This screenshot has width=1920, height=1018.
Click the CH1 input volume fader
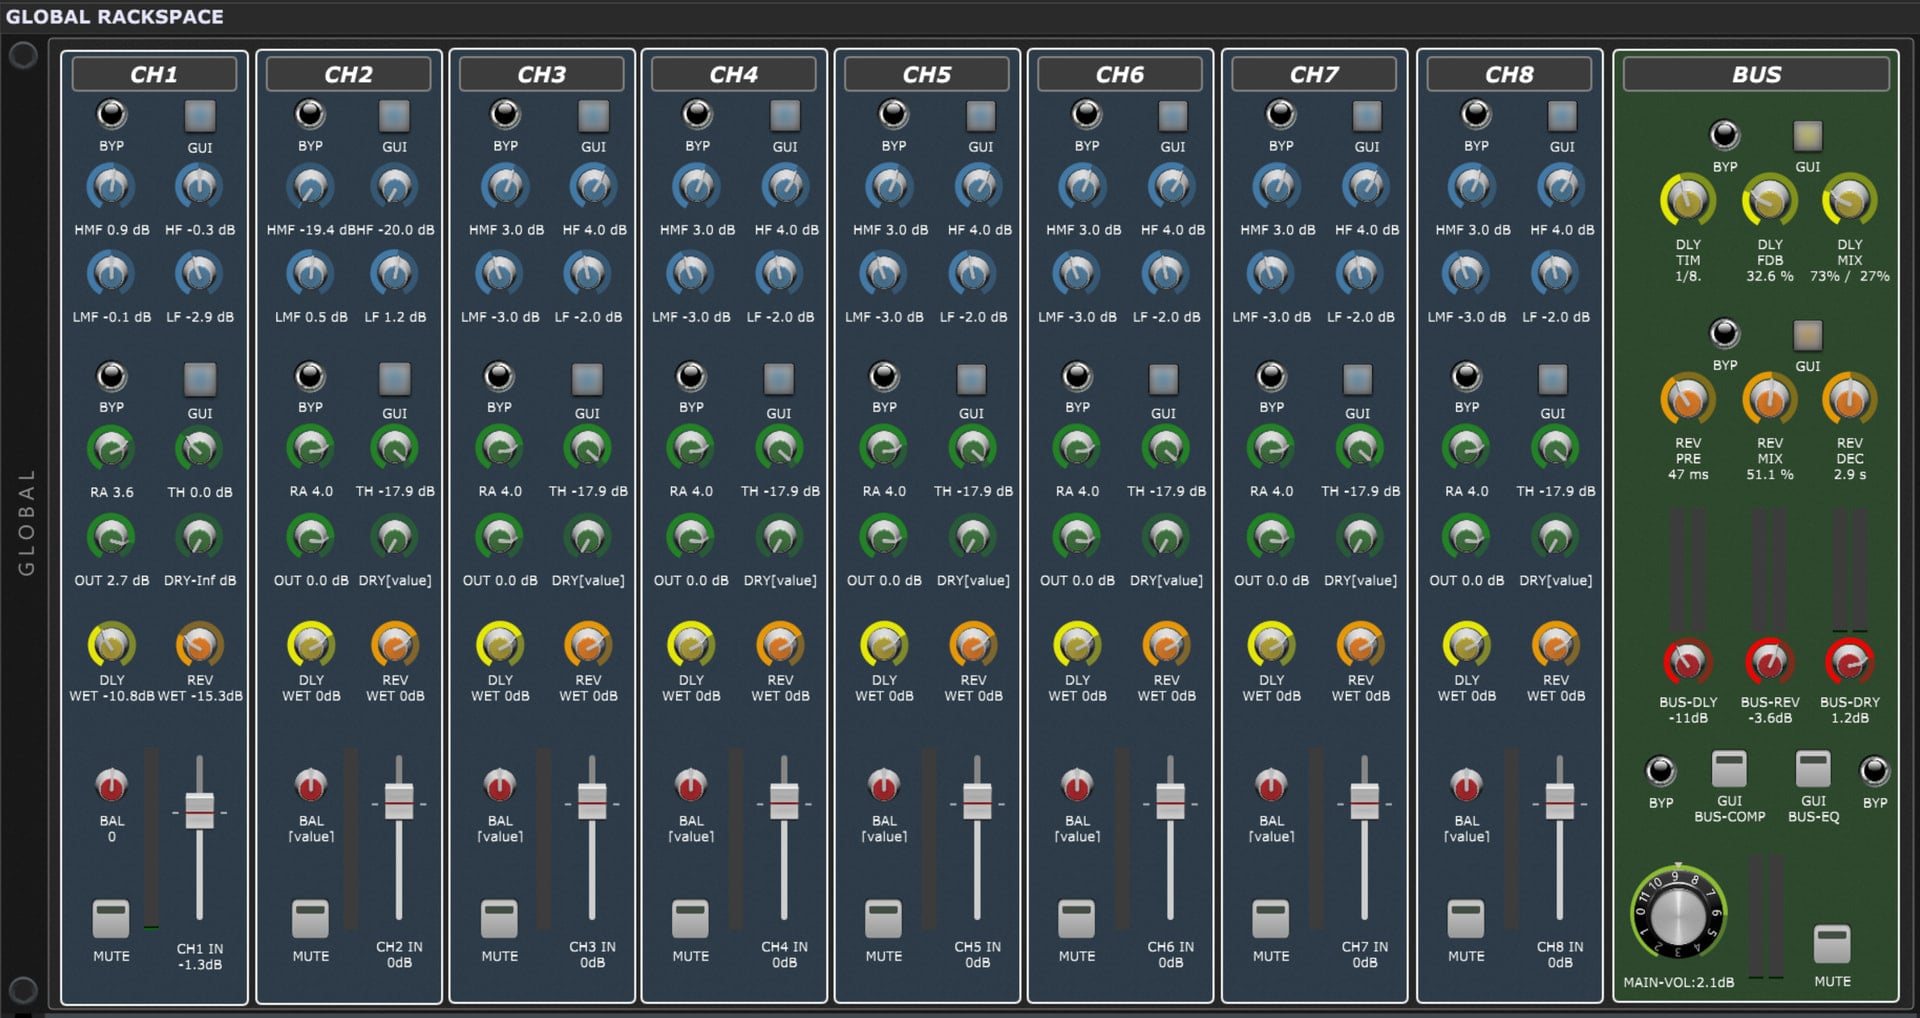(200, 809)
